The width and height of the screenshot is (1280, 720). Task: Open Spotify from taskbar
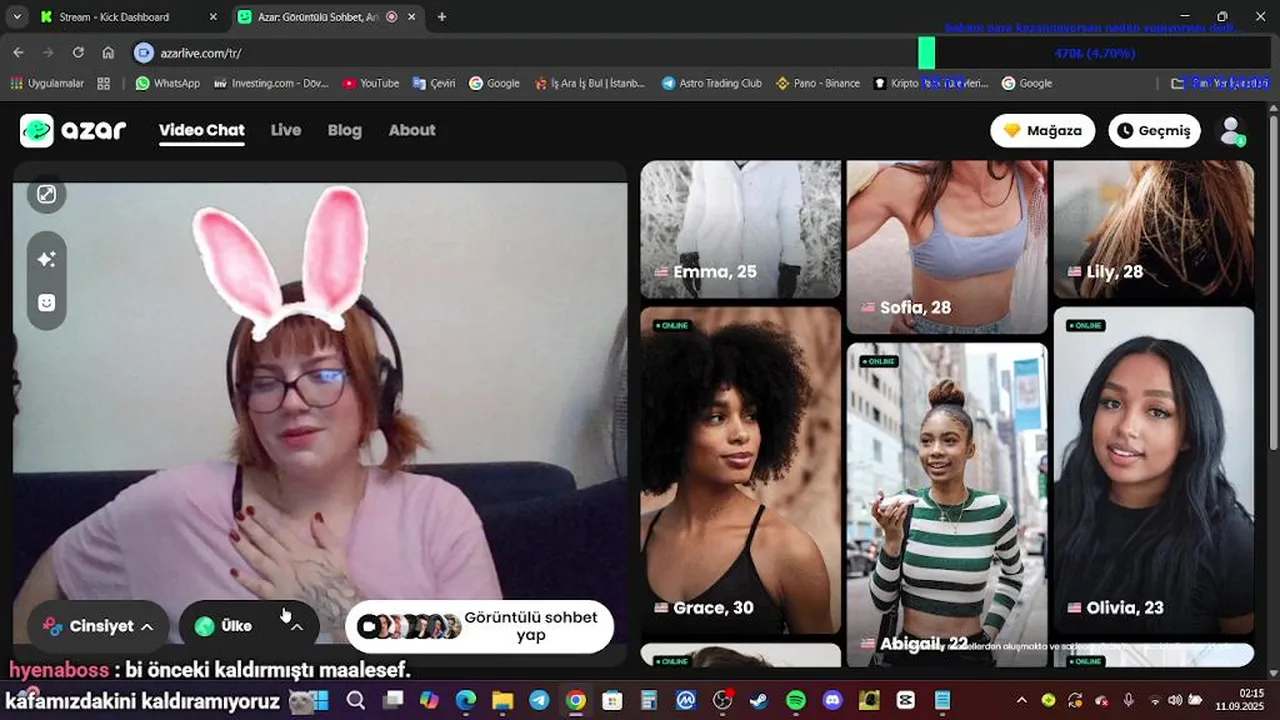[x=796, y=700]
